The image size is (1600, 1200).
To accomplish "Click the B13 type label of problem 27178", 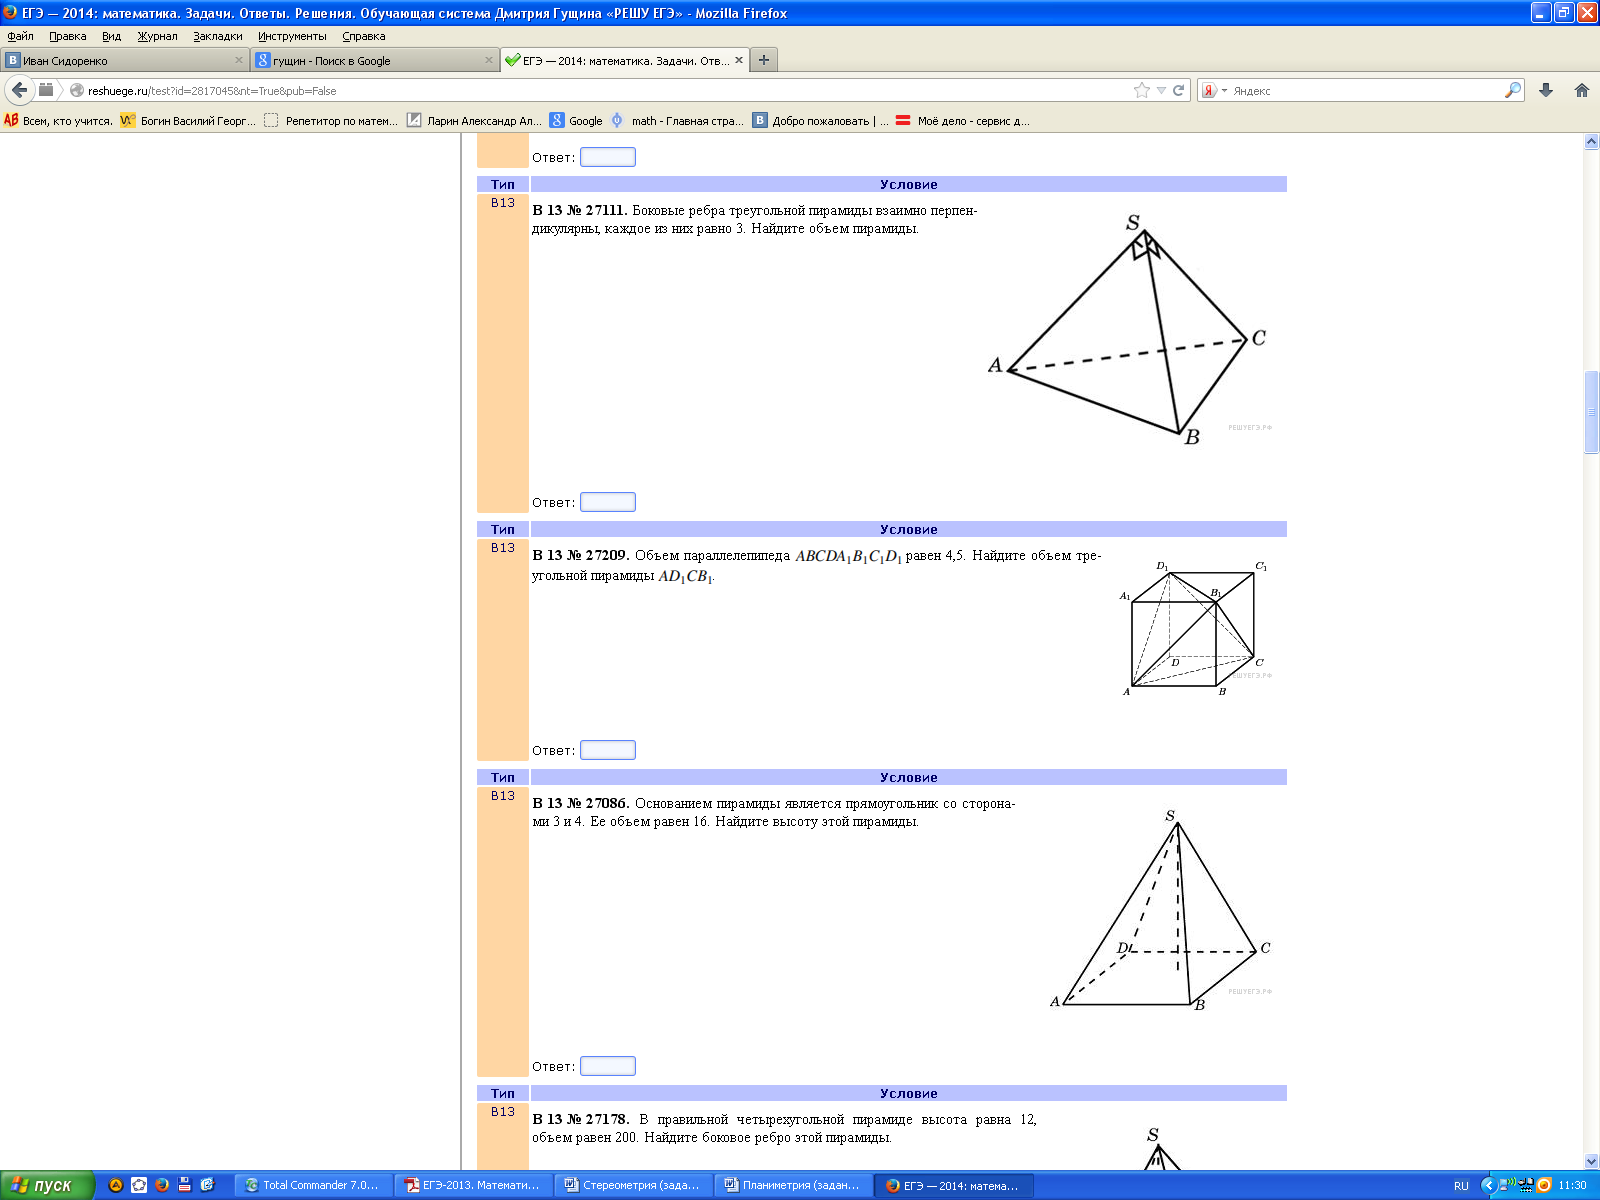I will pyautogui.click(x=503, y=1112).
